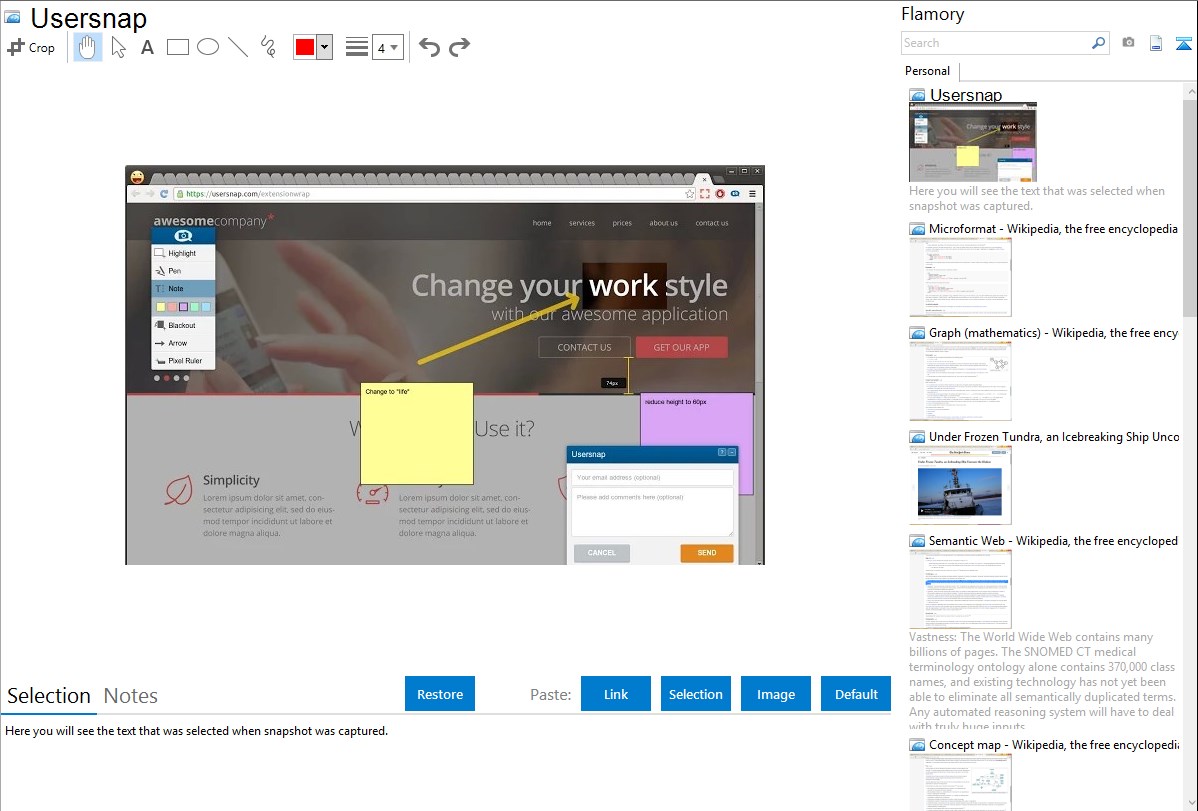Click the red color swatch
Image resolution: width=1198 pixels, height=811 pixels.
(305, 47)
